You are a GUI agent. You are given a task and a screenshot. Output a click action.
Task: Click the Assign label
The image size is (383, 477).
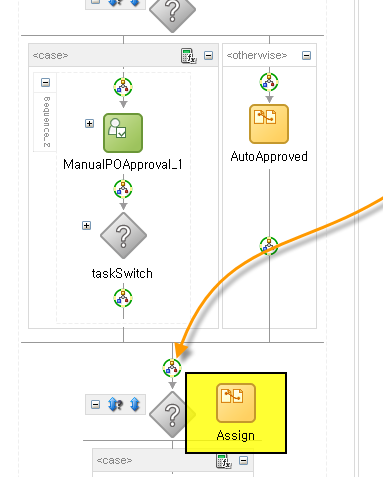tap(236, 436)
